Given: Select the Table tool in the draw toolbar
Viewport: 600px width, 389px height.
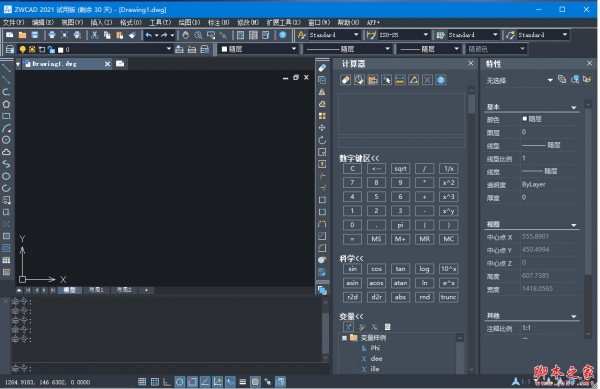Looking at the screenshot, I should point(6,260).
